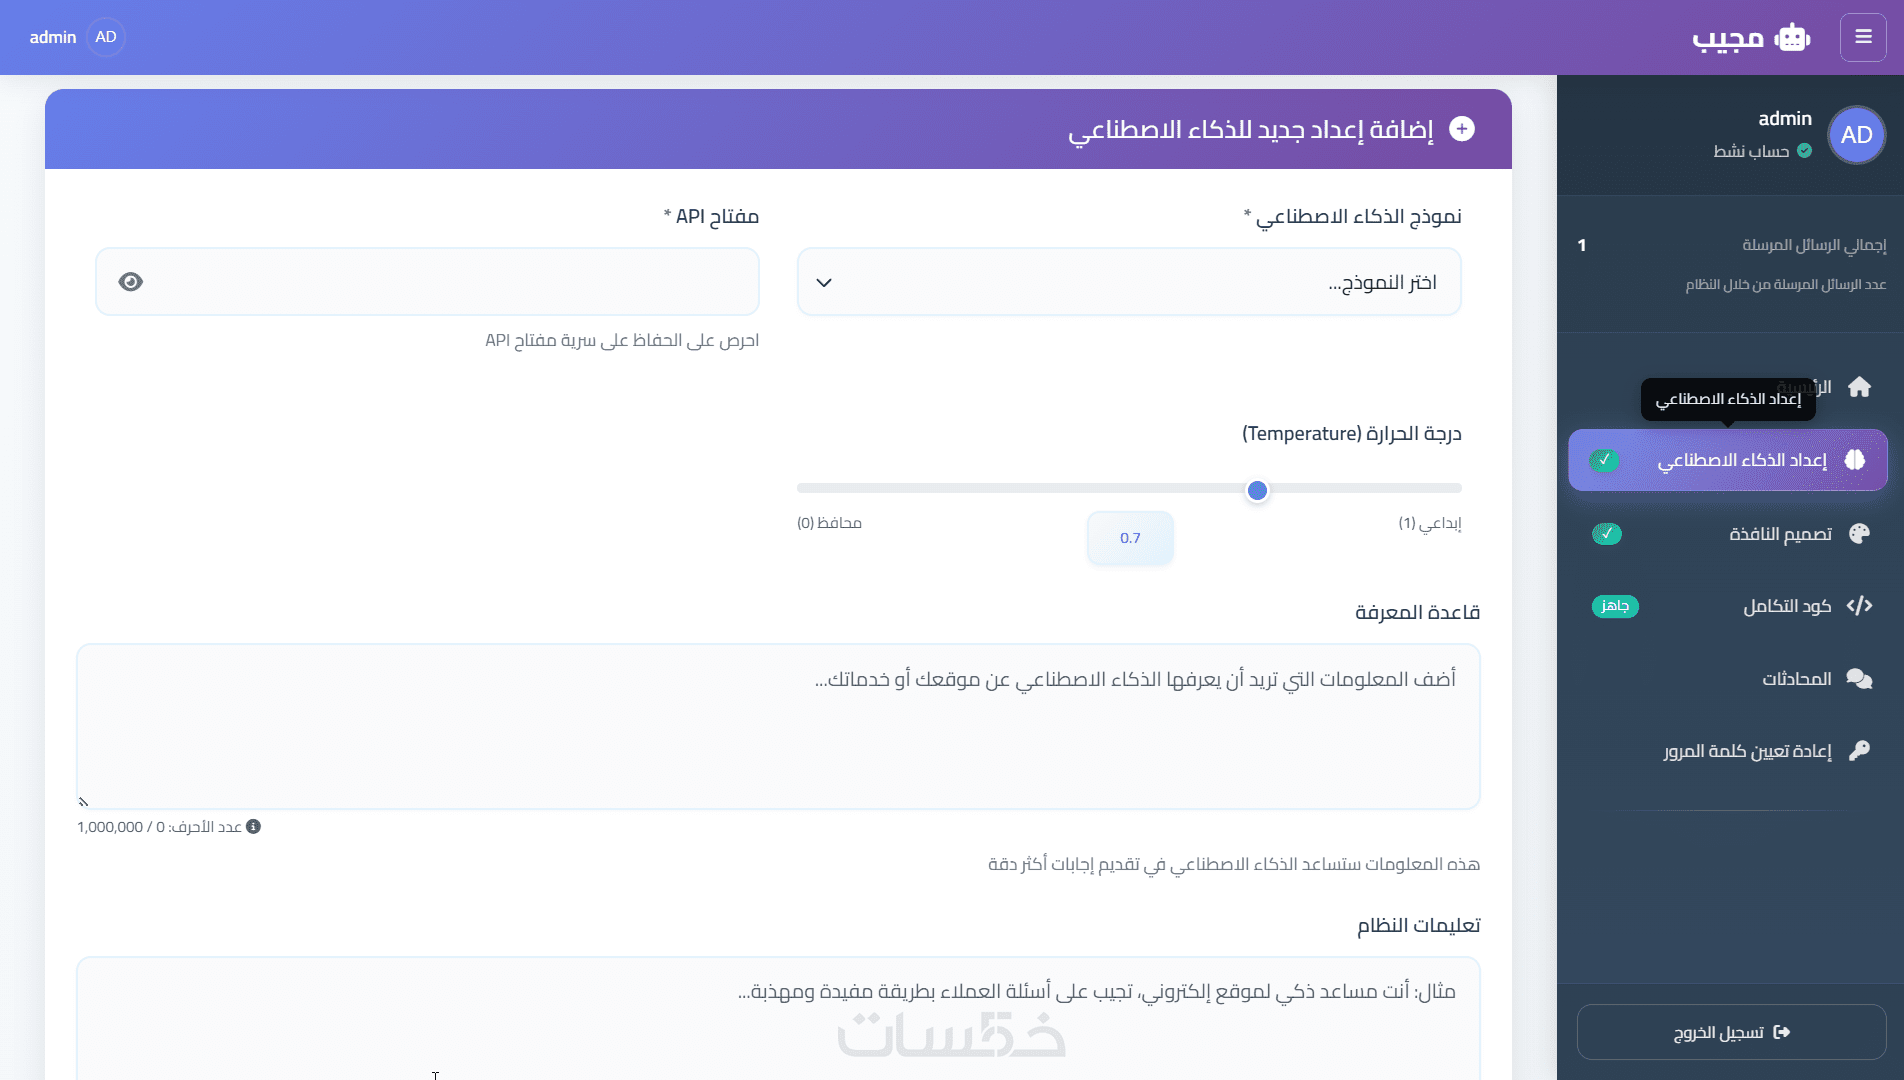Go to إعادة تعيين كلمة المرور page

click(x=1747, y=751)
